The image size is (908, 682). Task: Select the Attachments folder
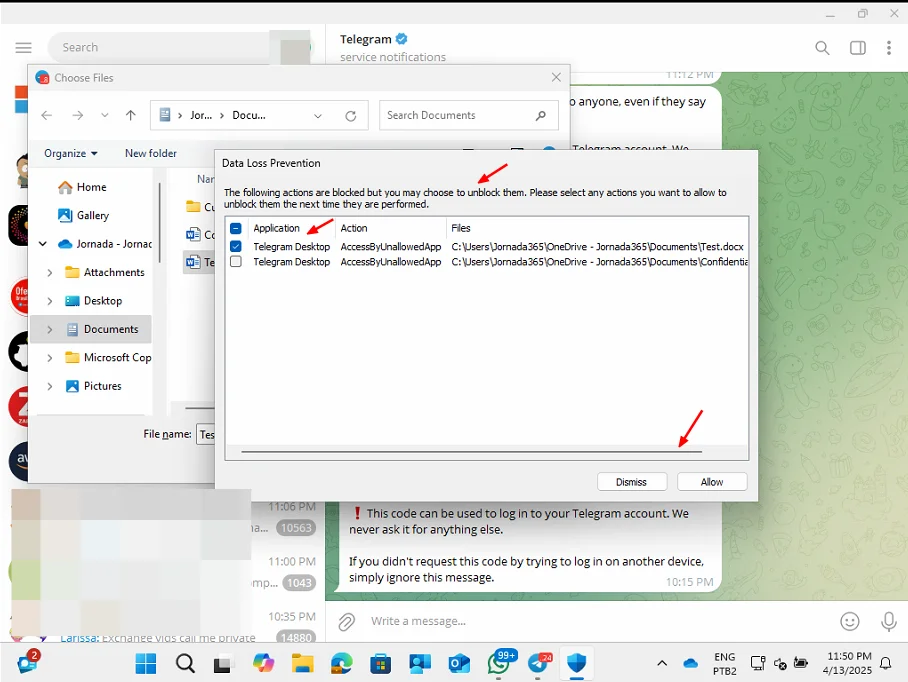point(105,272)
